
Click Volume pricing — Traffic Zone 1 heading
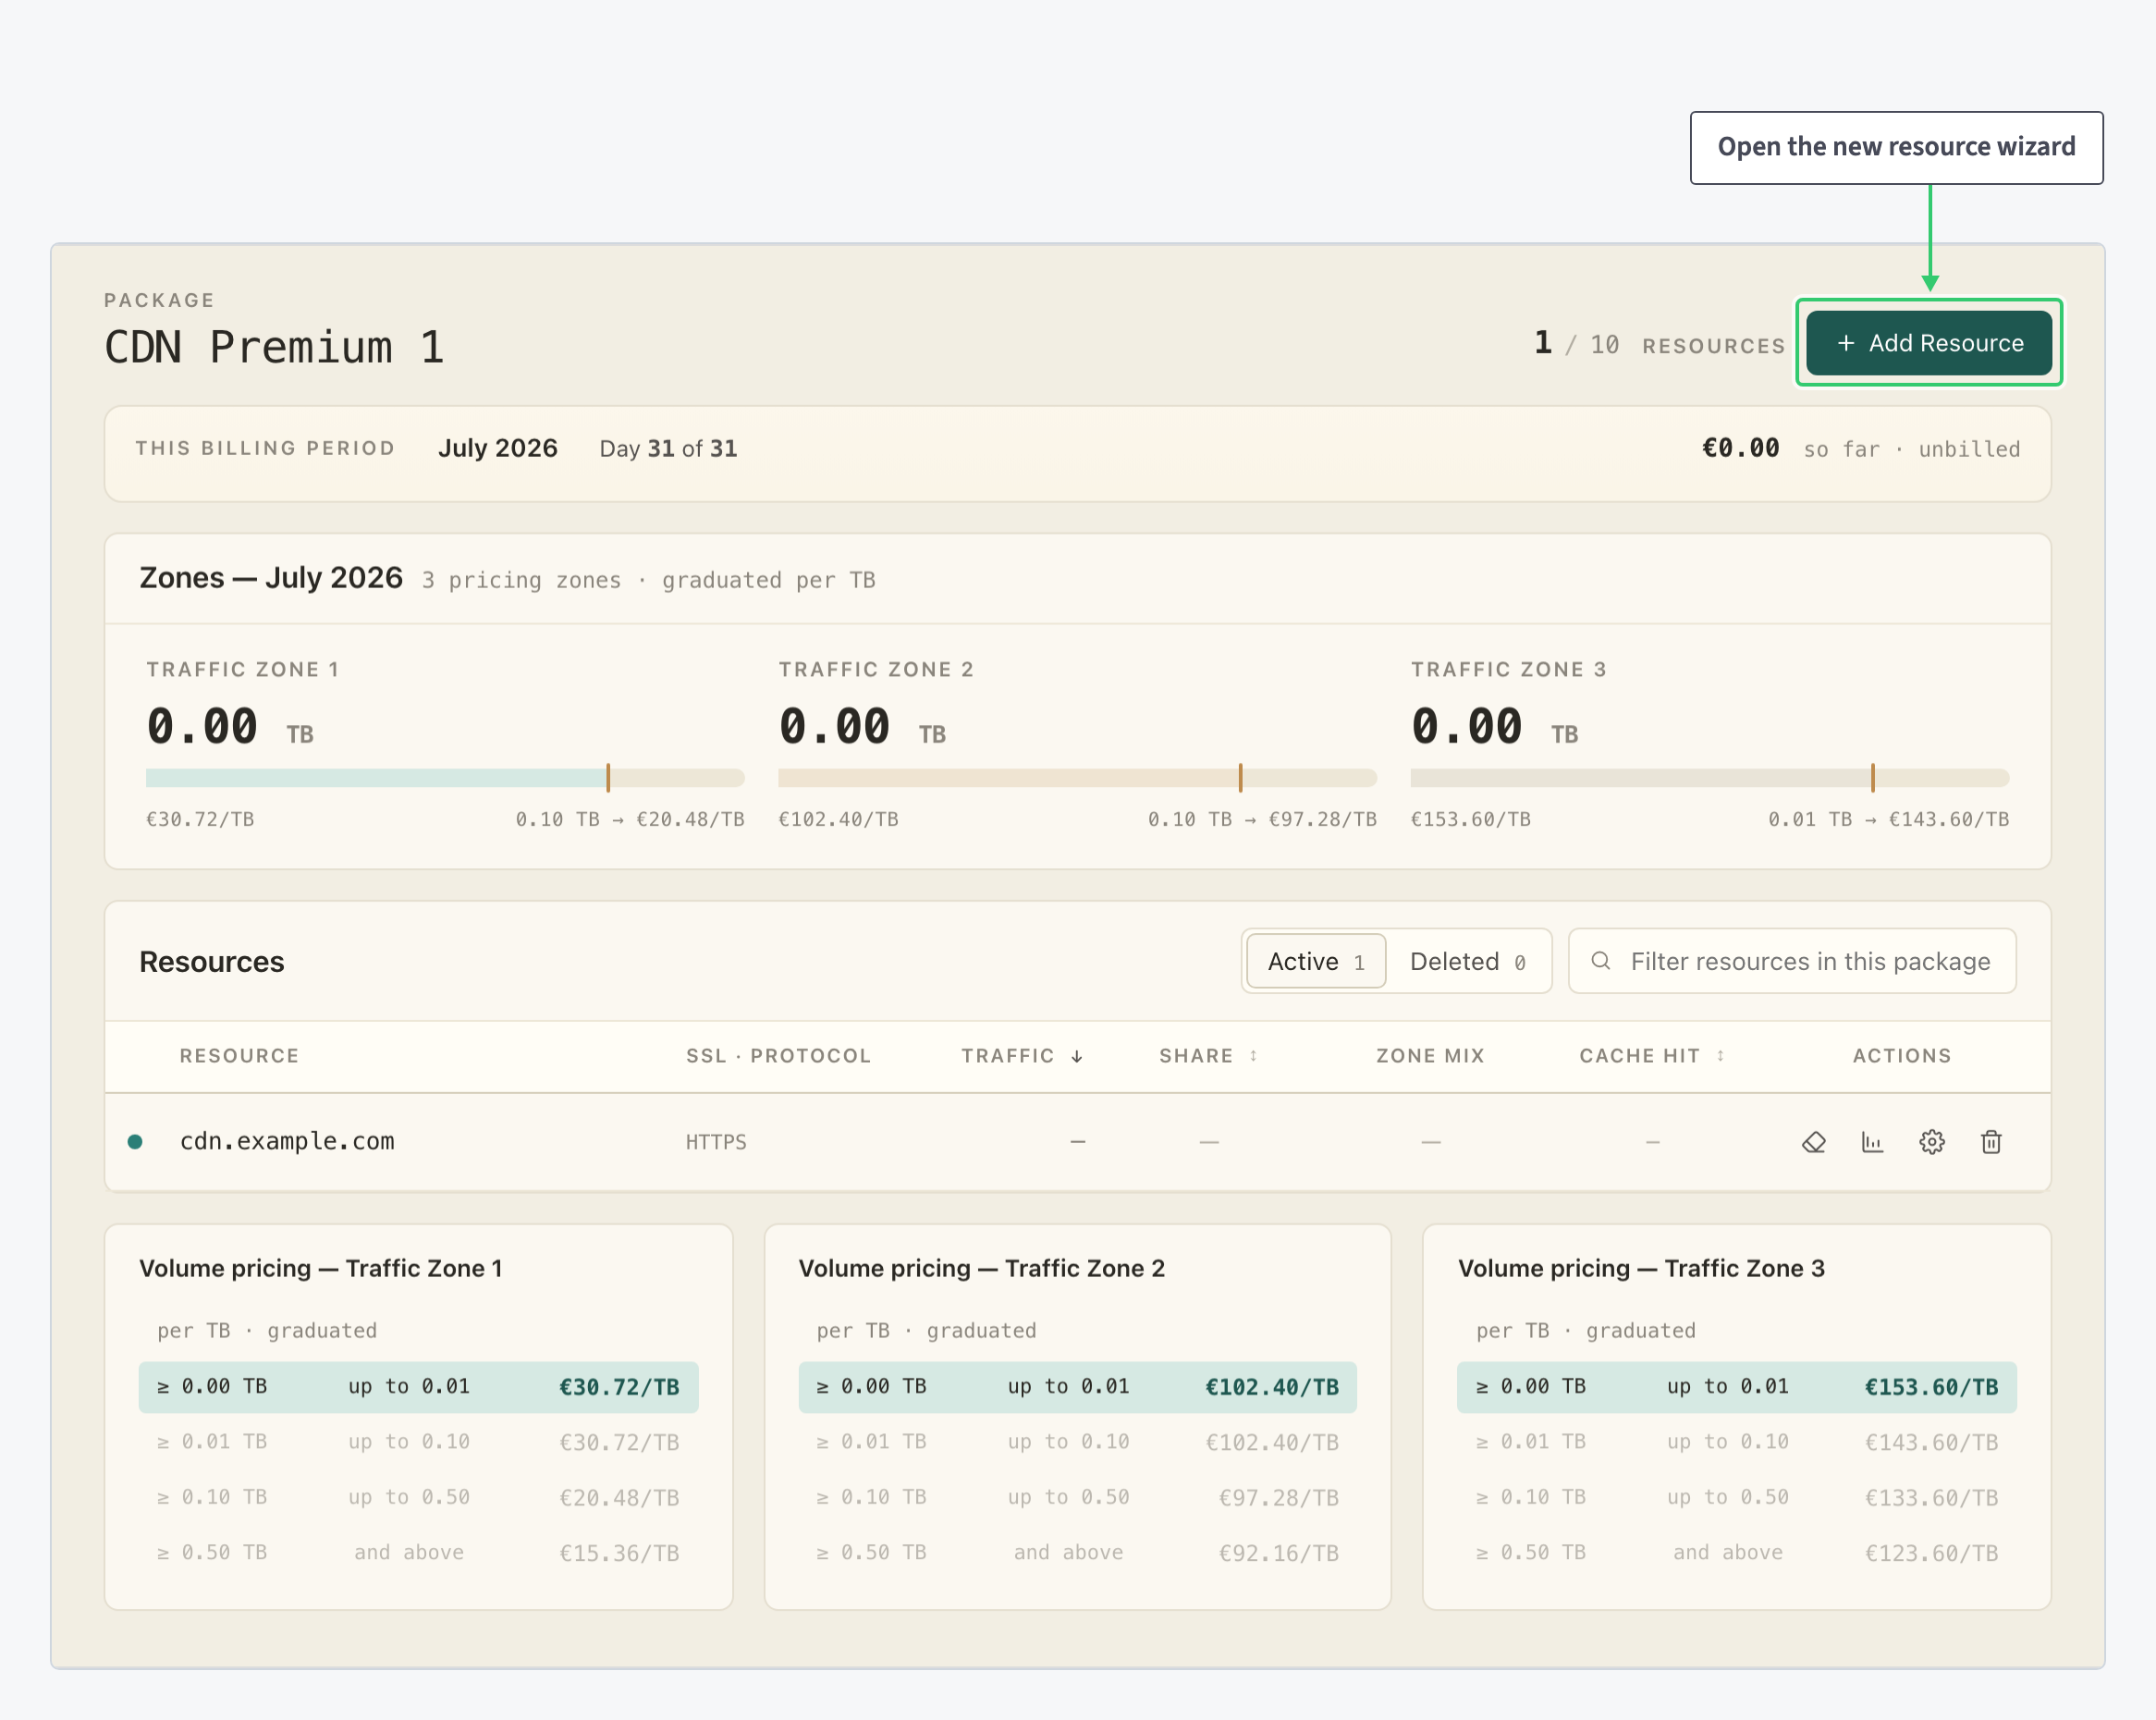coord(321,1268)
